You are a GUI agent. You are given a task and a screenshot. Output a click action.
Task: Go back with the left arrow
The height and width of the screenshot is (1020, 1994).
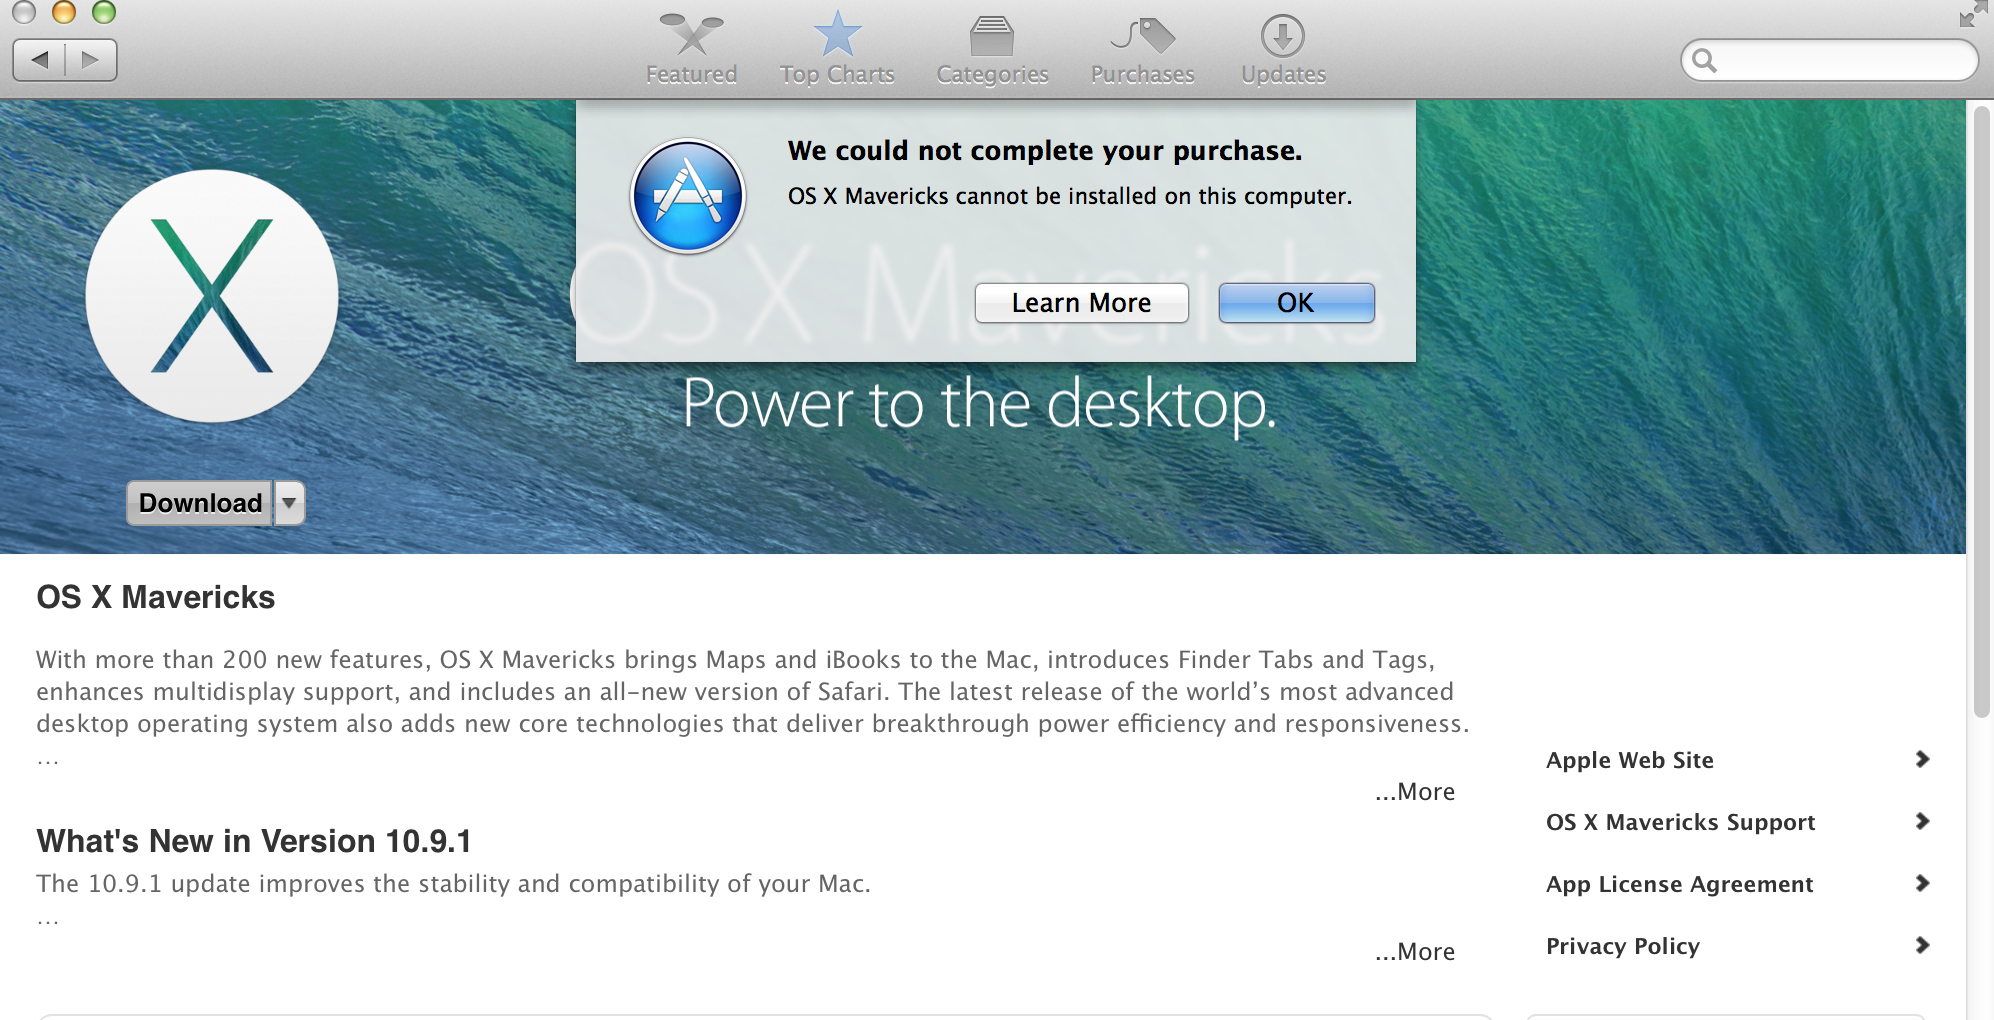coord(39,60)
